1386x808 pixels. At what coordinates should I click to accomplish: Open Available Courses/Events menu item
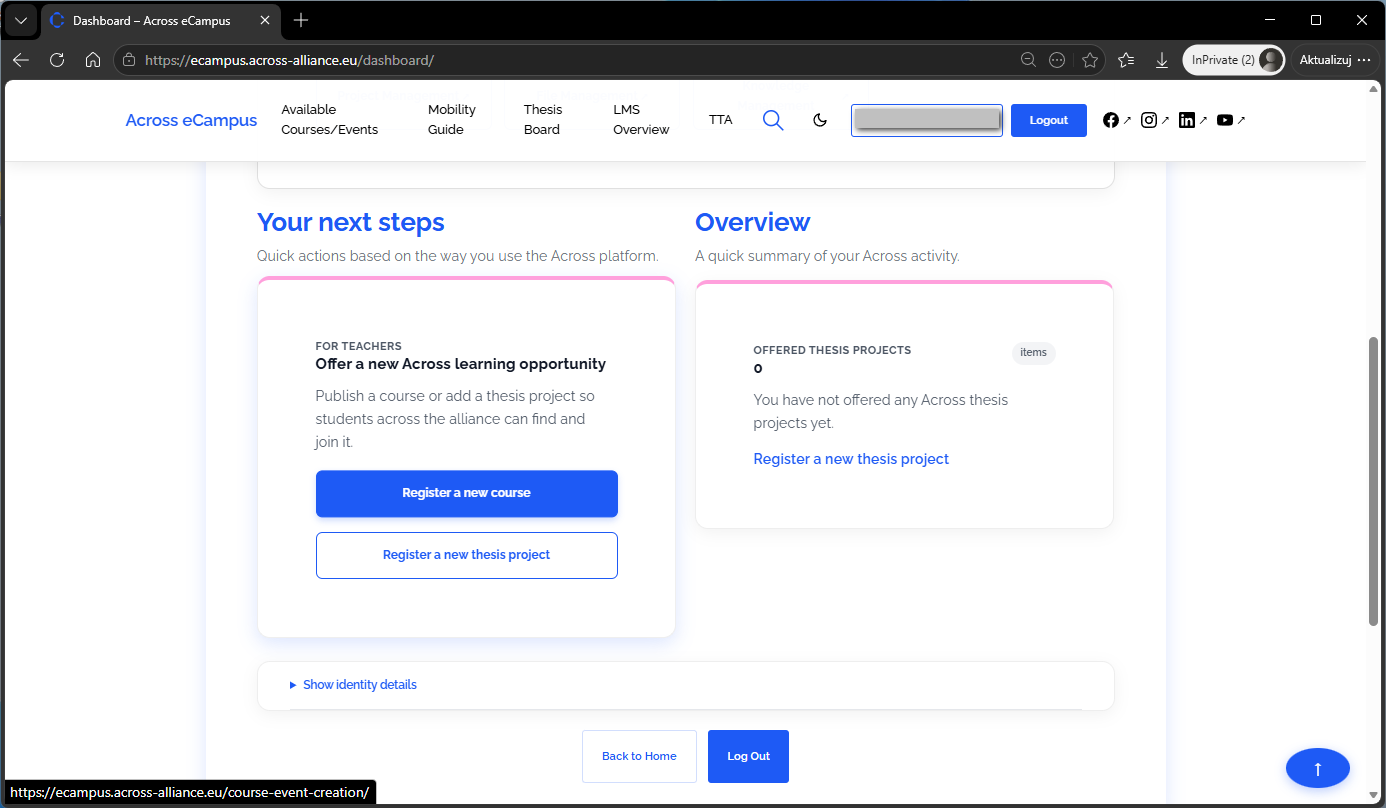point(330,120)
